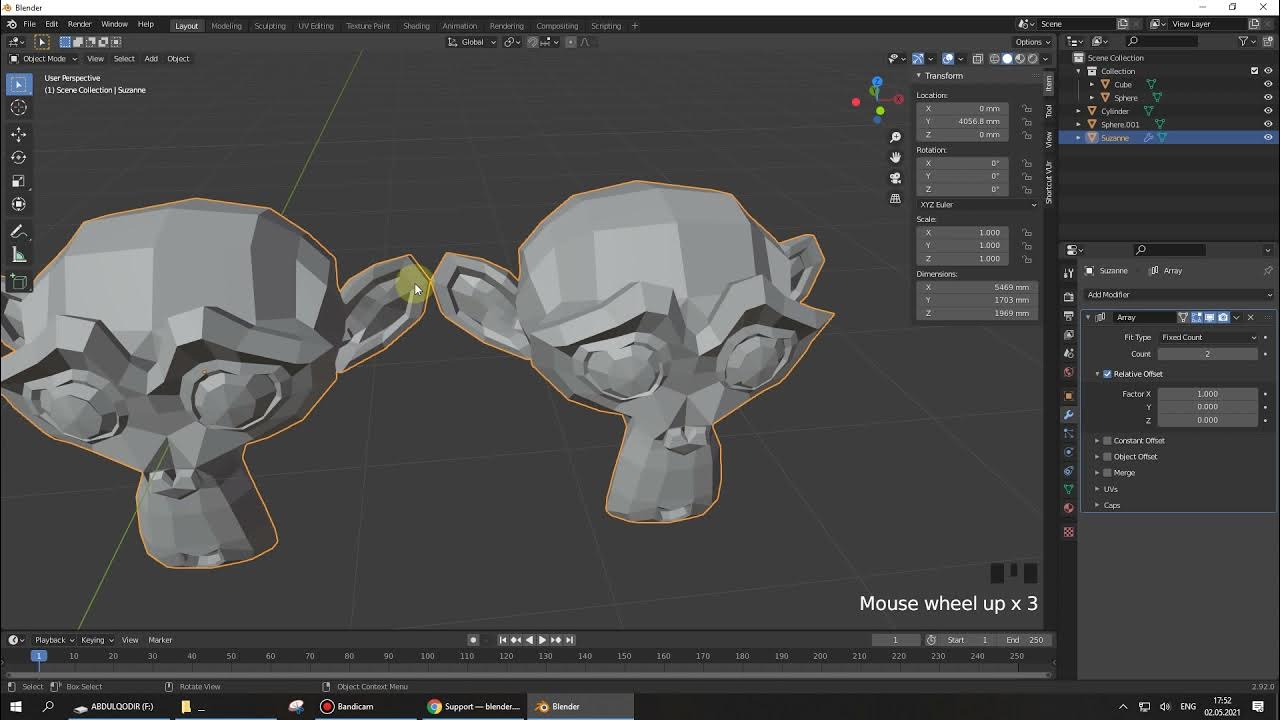
Task: Select the Add Cube tool
Action: point(18,282)
